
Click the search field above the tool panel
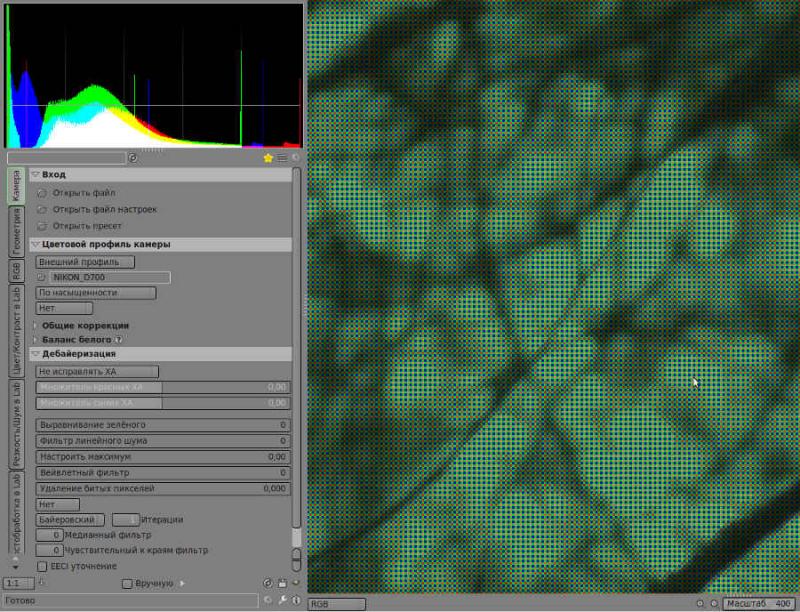pyautogui.click(x=66, y=158)
